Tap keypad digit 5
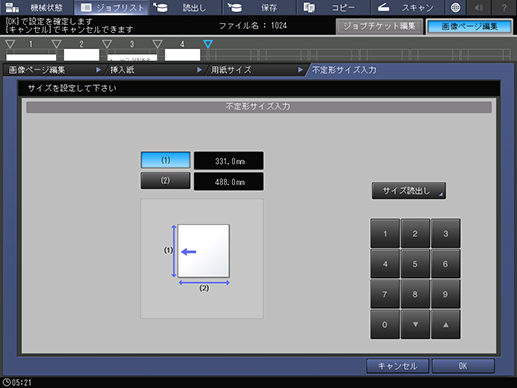This screenshot has height=388, width=517. (x=415, y=264)
